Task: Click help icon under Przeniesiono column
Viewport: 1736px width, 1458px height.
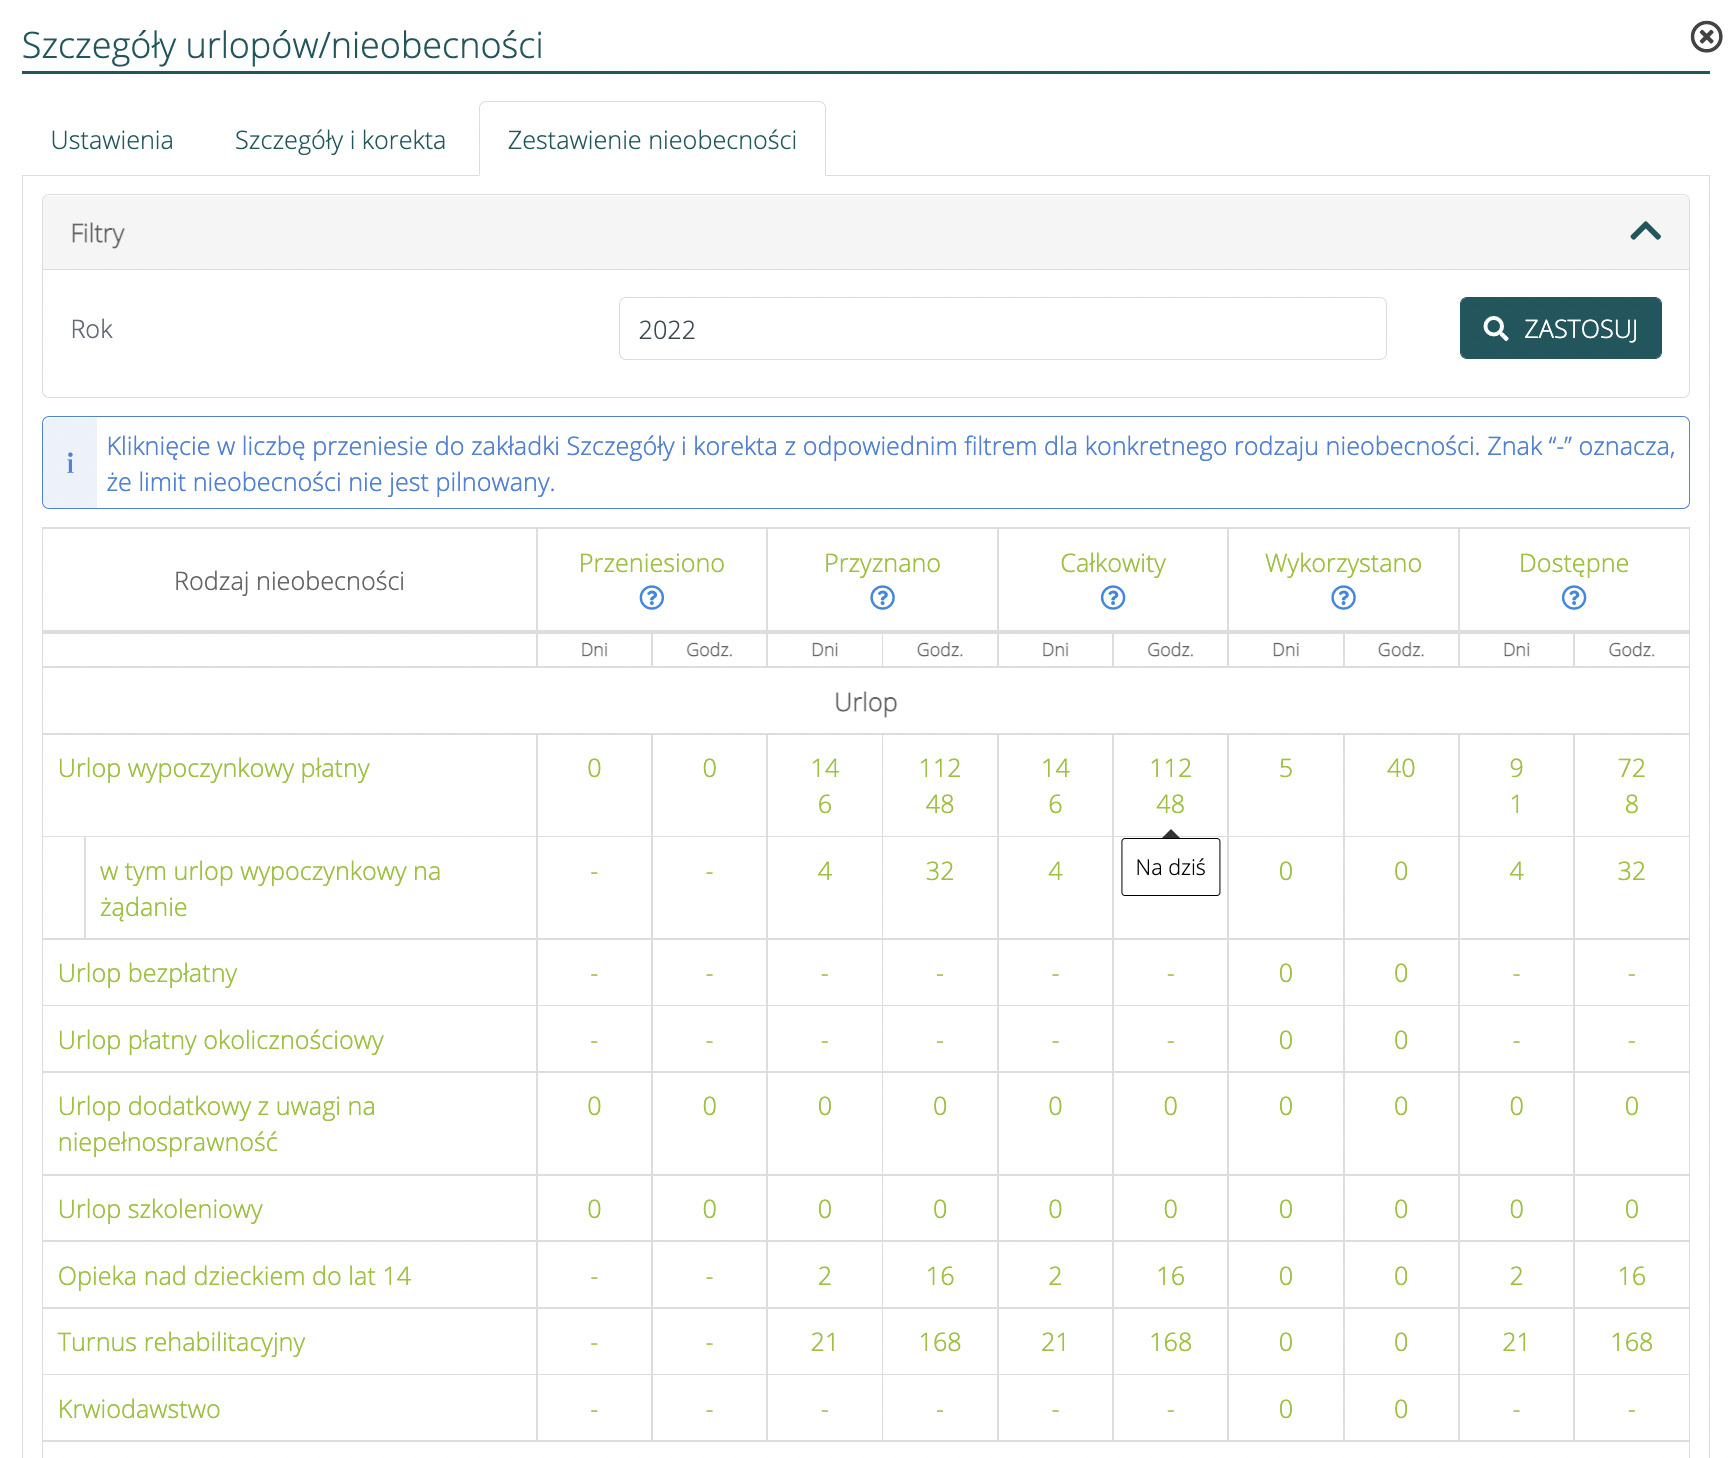Action: pos(651,598)
